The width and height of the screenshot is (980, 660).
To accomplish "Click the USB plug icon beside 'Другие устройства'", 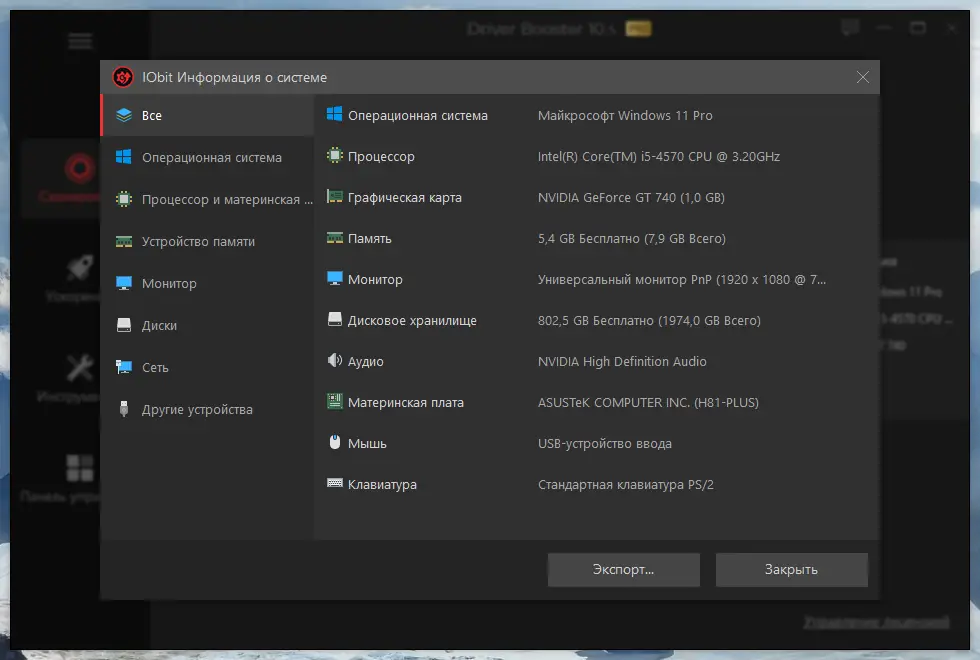I will click(x=124, y=409).
